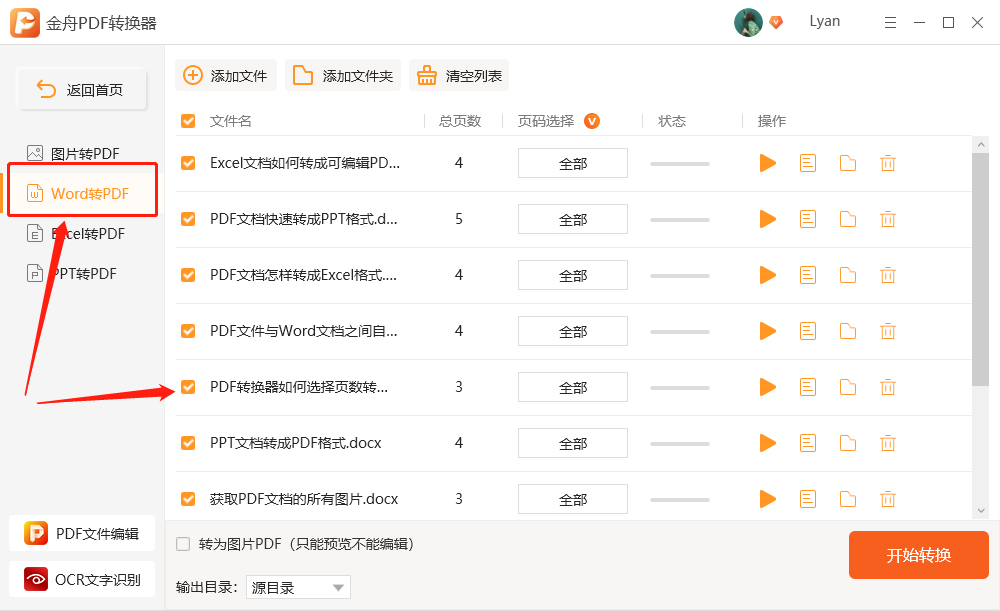Open document icon for PDF文件与Word文档之间 row
The image size is (1000, 611).
[808, 331]
